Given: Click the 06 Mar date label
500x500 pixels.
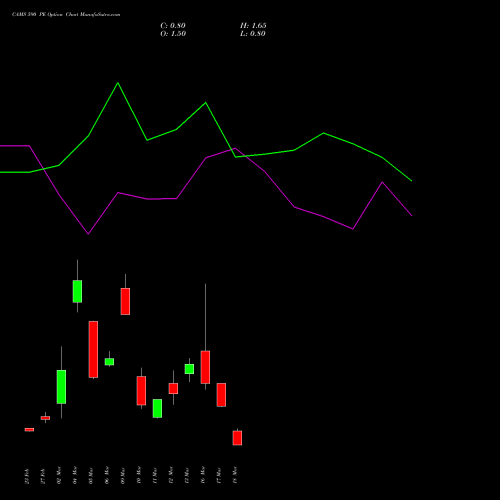Looking at the screenshot, I should point(107,475).
